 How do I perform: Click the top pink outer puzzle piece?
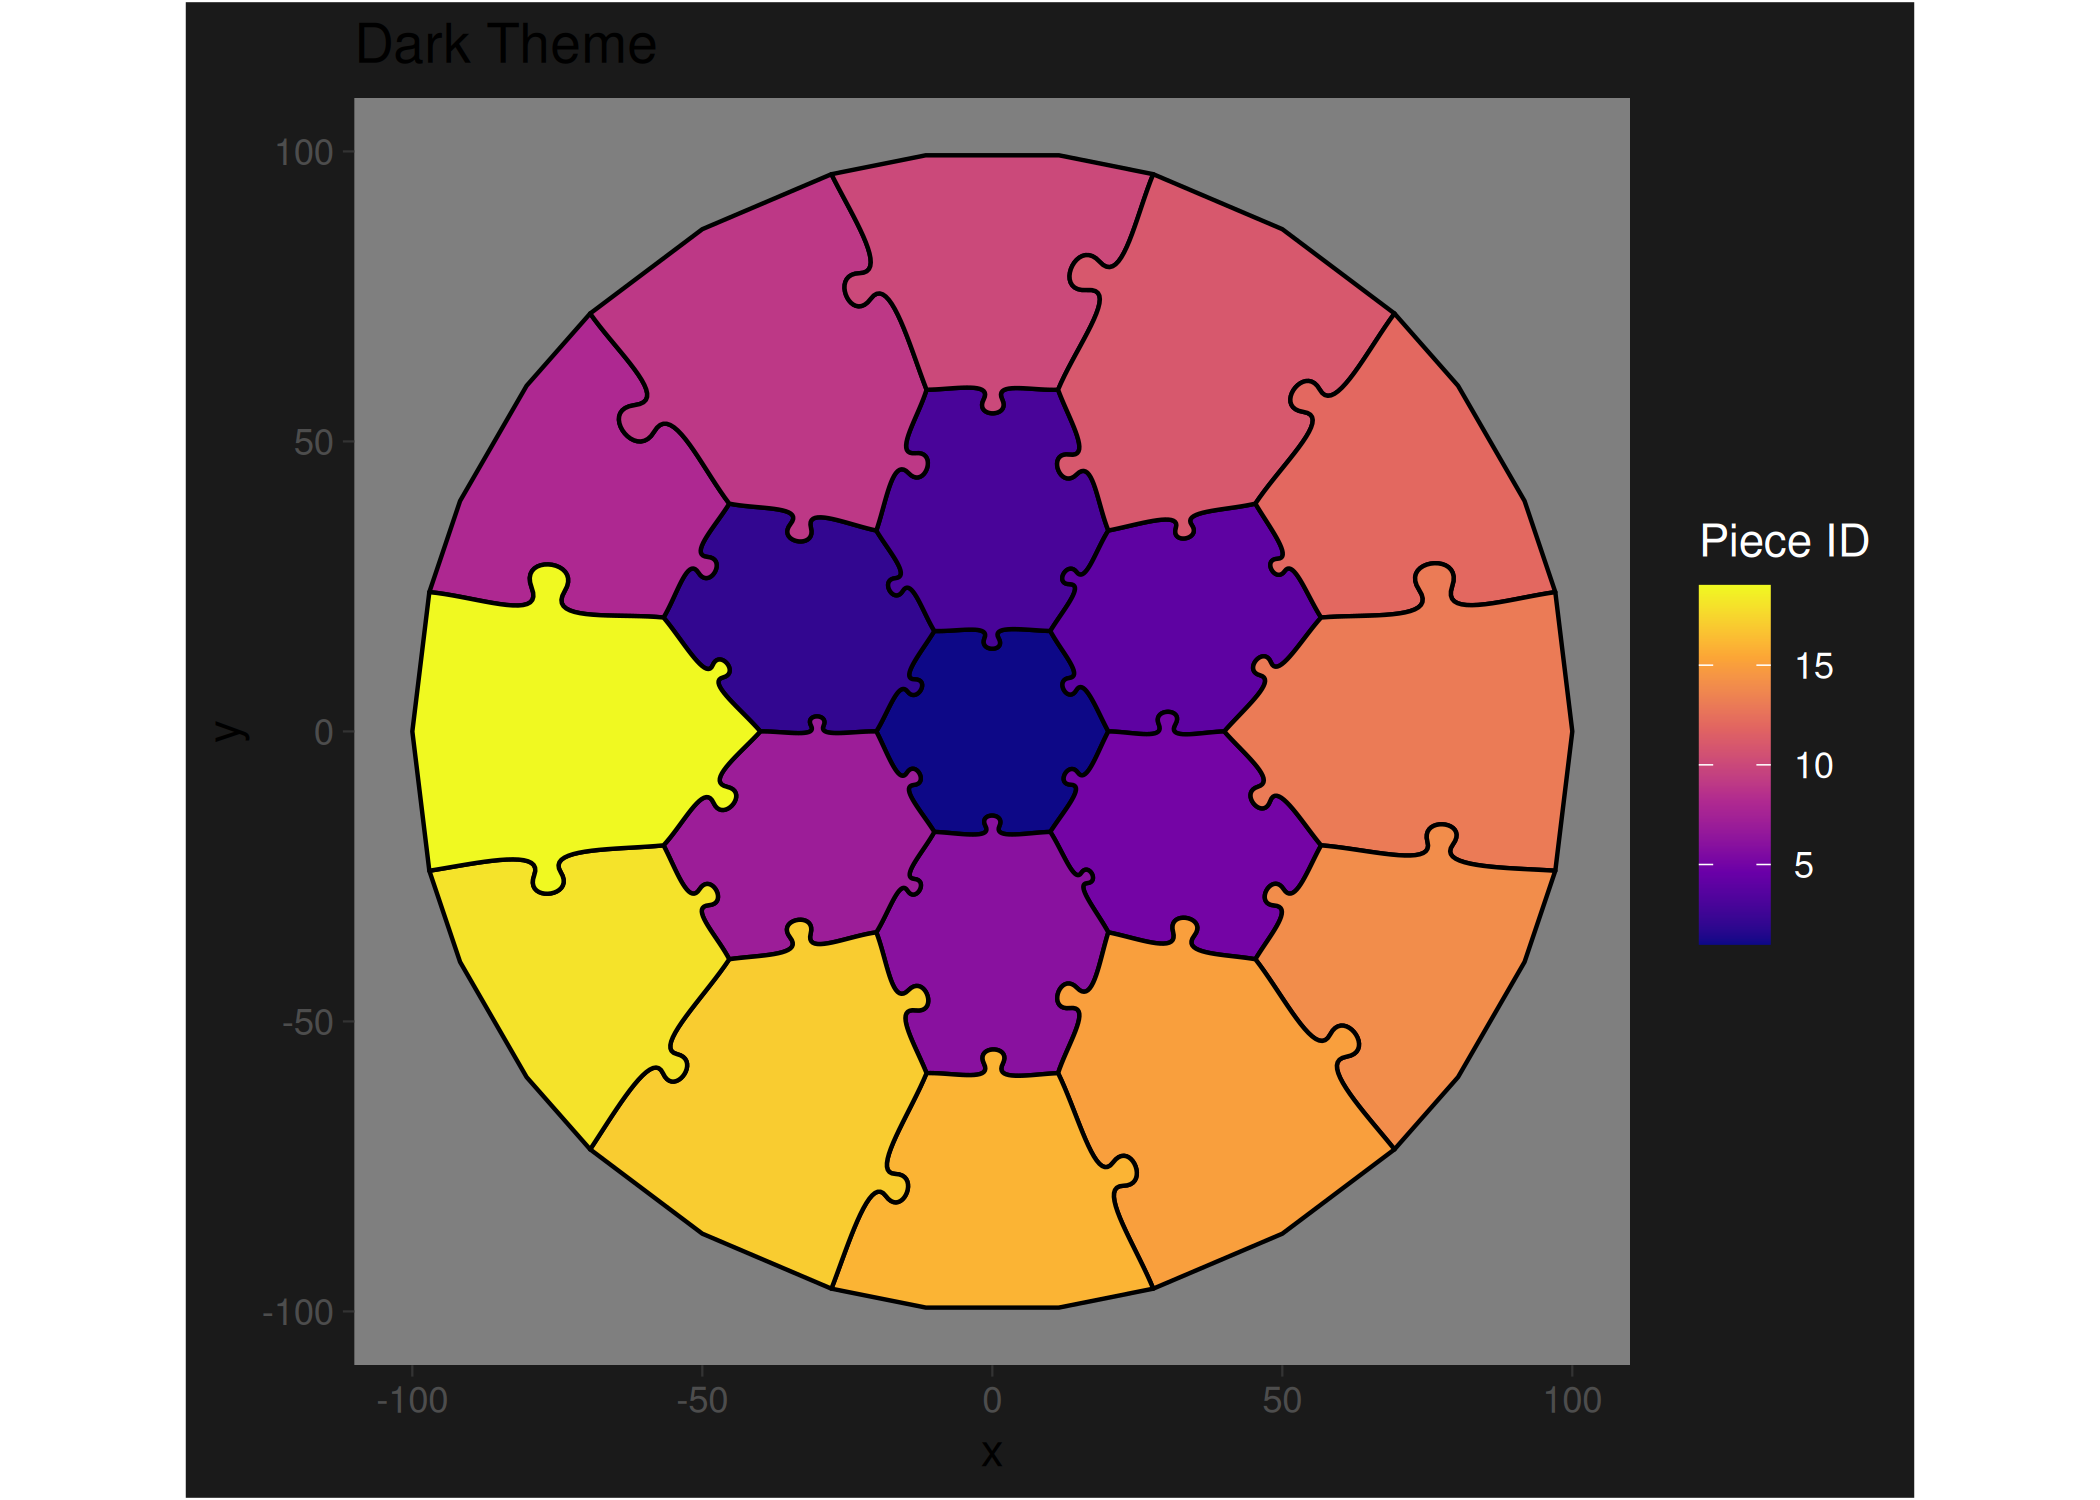[990, 270]
